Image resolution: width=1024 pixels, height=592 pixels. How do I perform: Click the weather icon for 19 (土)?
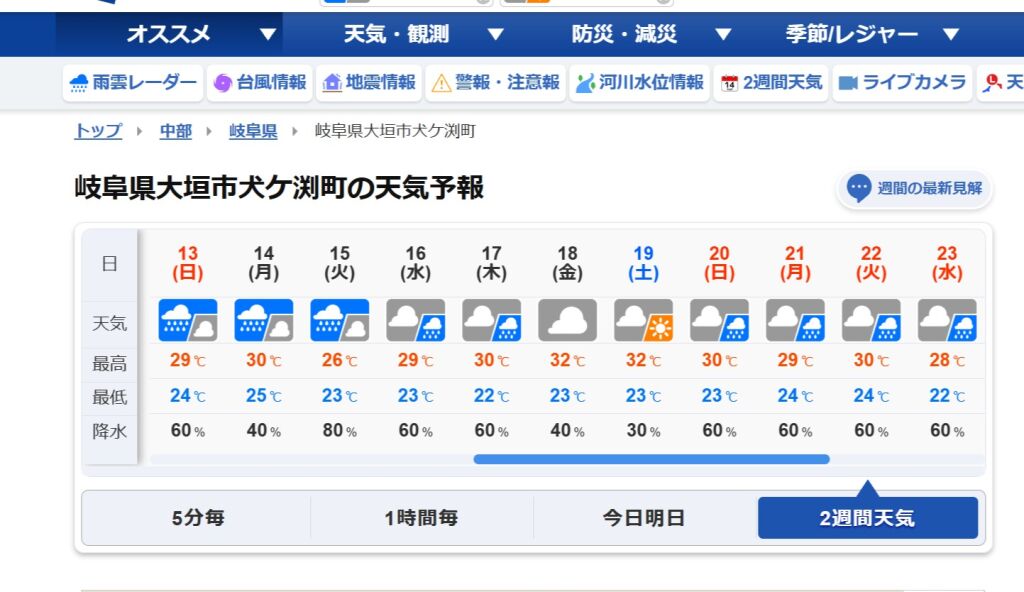(x=643, y=320)
